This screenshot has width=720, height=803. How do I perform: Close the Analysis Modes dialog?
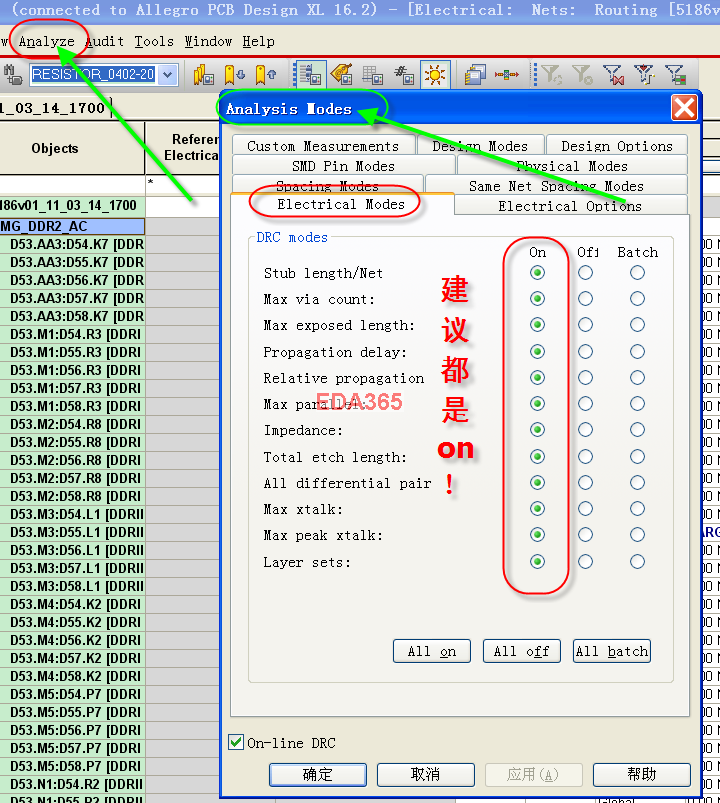pyautogui.click(x=684, y=108)
